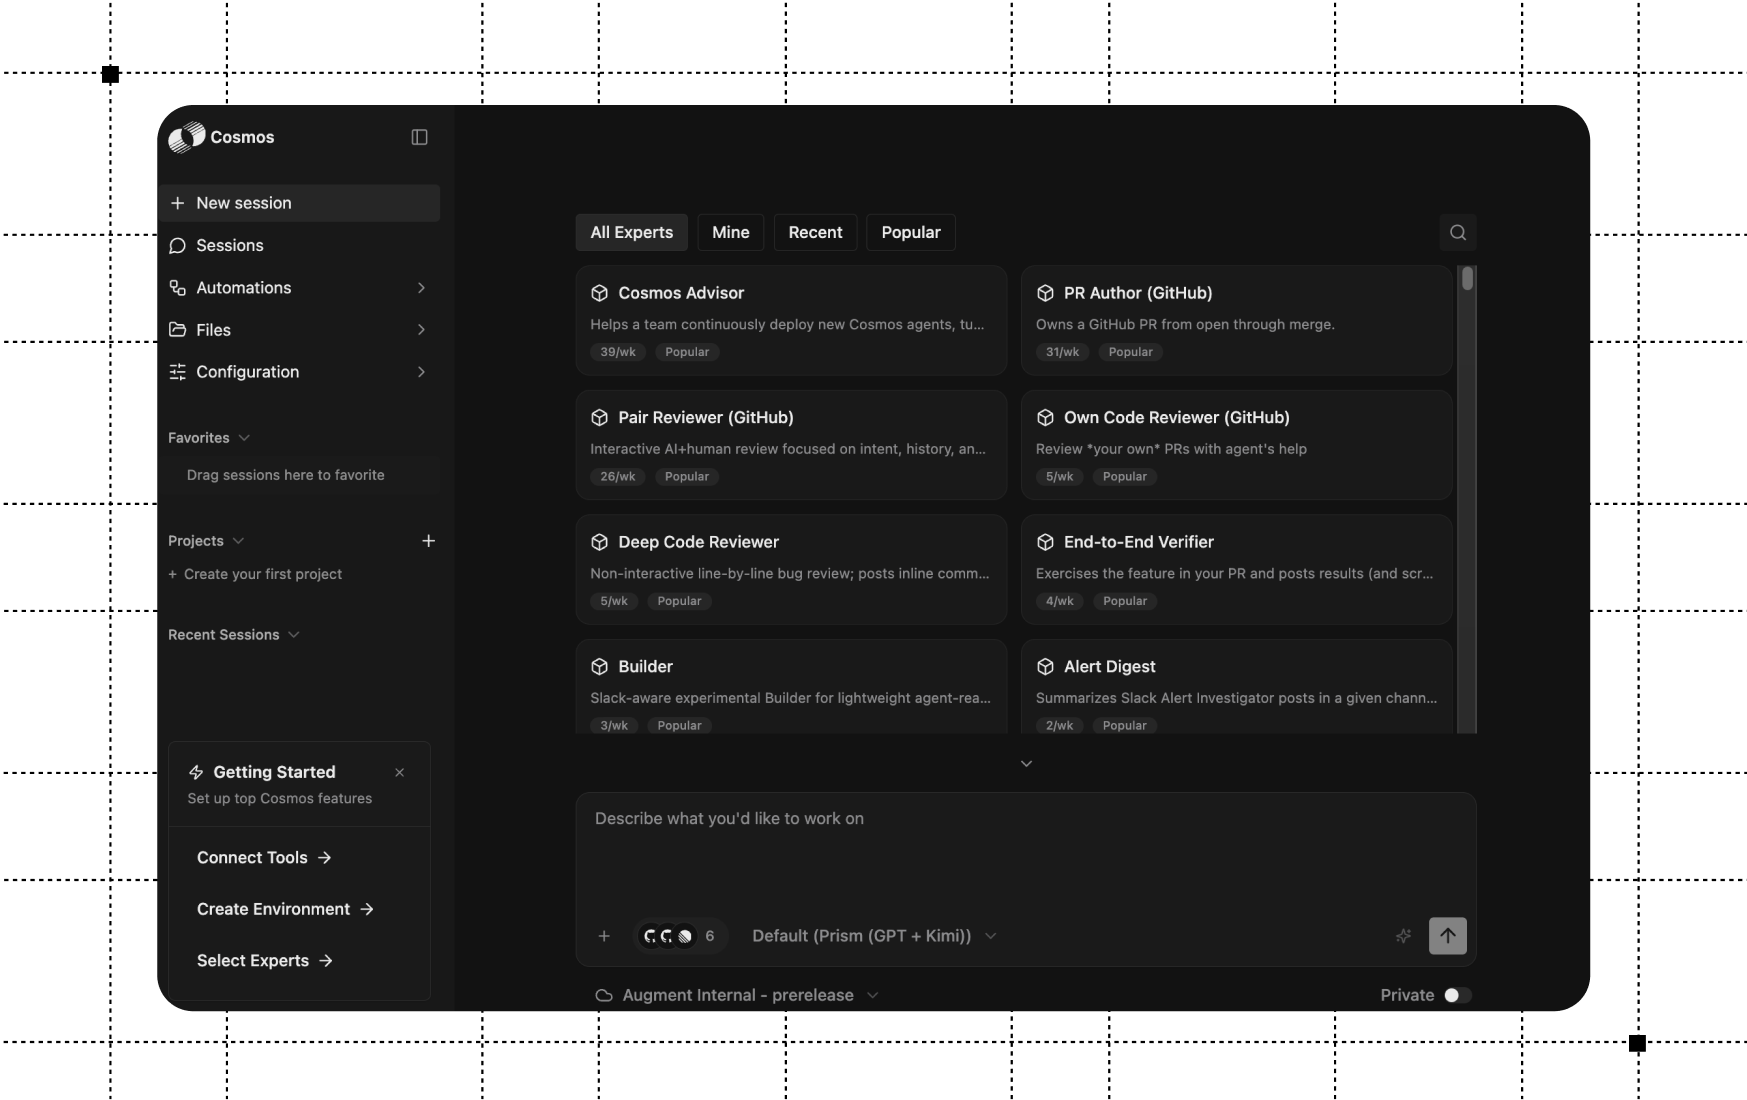
Task: Click the cube icon on End-to-End Verifier
Action: point(1046,542)
